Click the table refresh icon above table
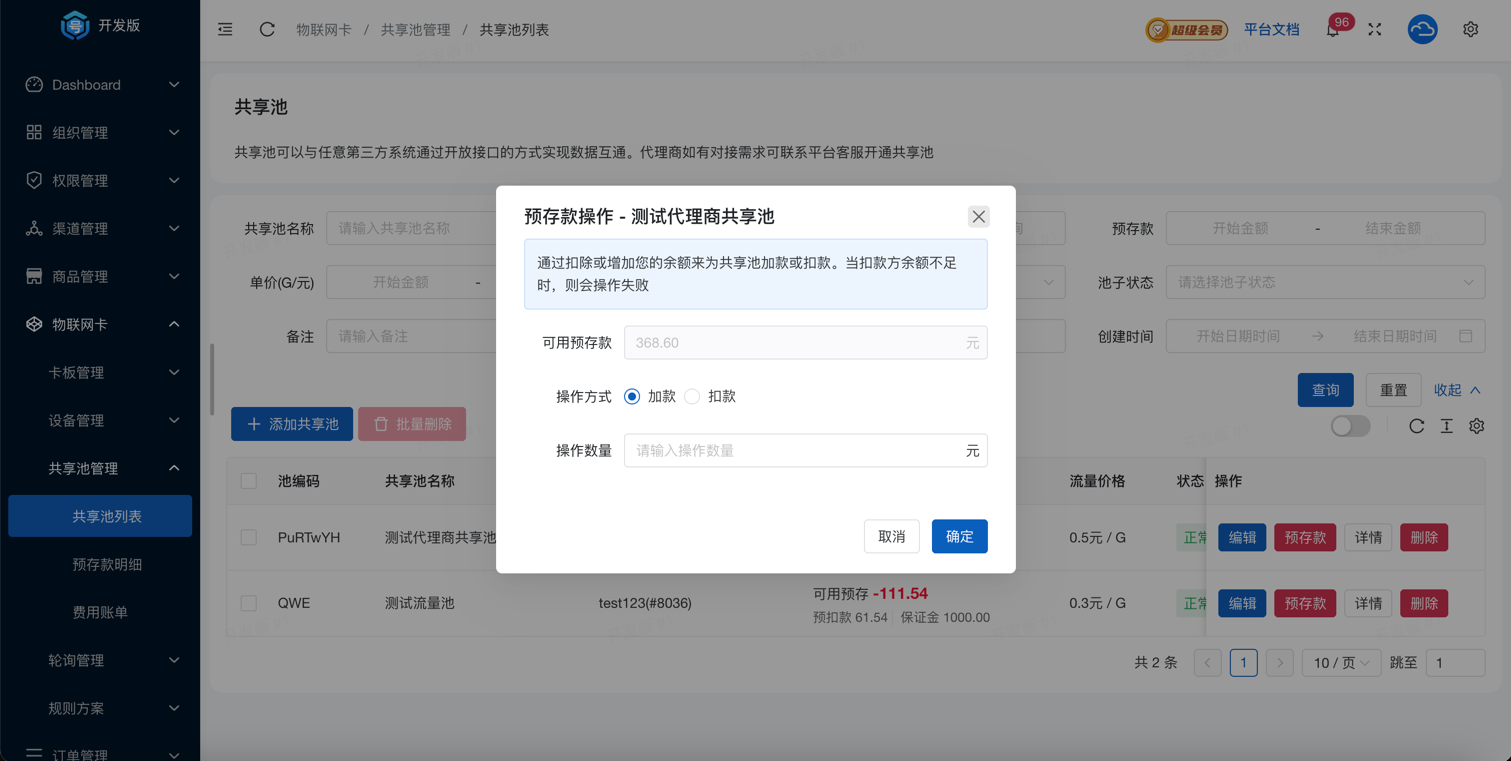Image resolution: width=1511 pixels, height=761 pixels. 1416,426
